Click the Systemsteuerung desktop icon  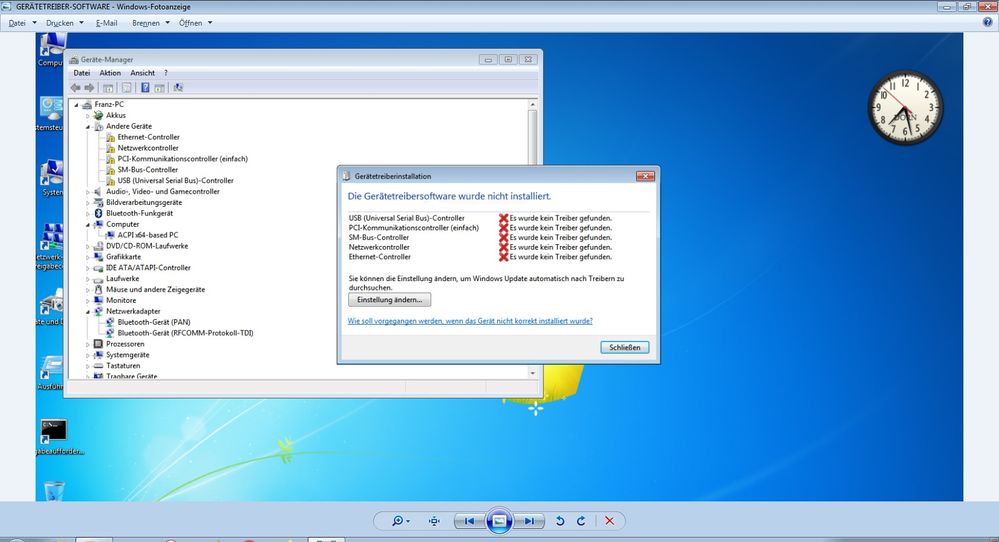(x=51, y=109)
